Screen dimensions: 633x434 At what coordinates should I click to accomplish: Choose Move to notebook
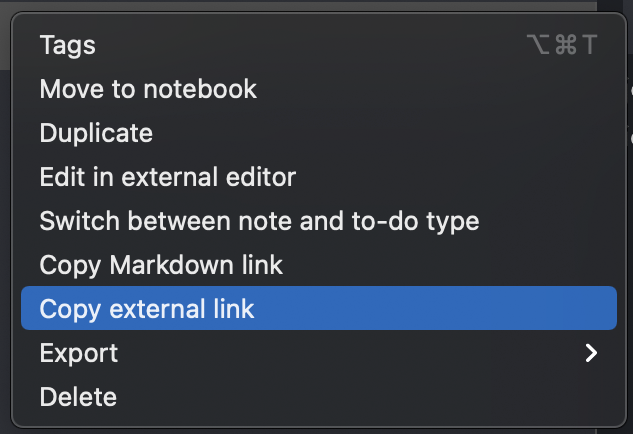tap(319, 88)
